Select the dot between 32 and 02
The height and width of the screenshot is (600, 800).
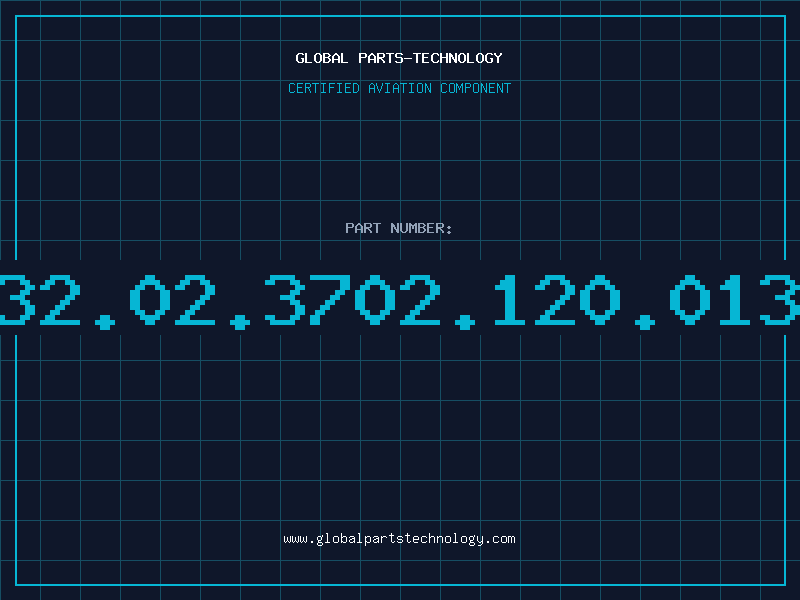[x=105, y=322]
